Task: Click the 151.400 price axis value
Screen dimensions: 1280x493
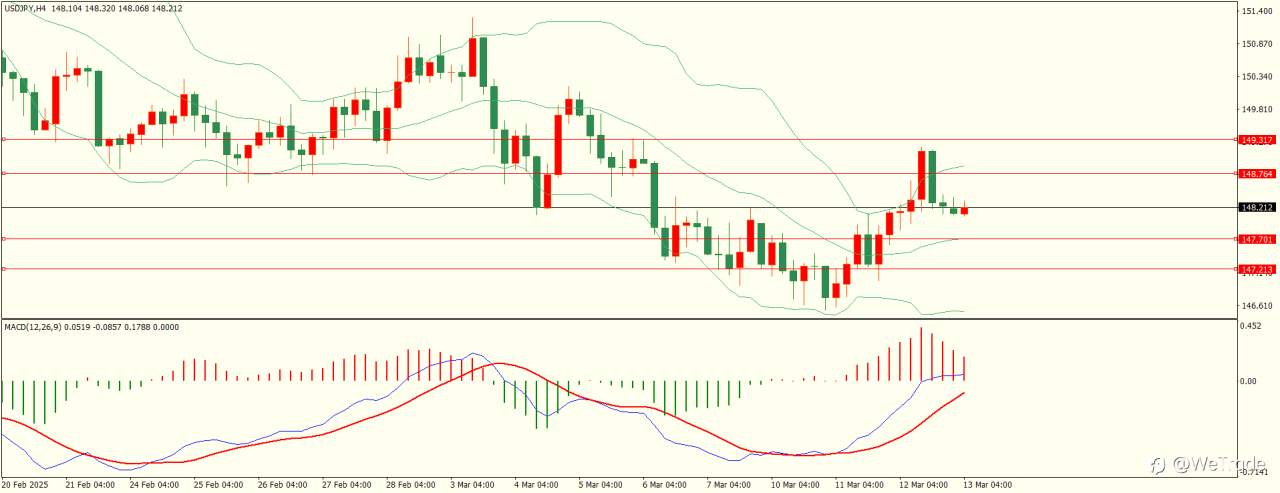Action: click(1257, 11)
